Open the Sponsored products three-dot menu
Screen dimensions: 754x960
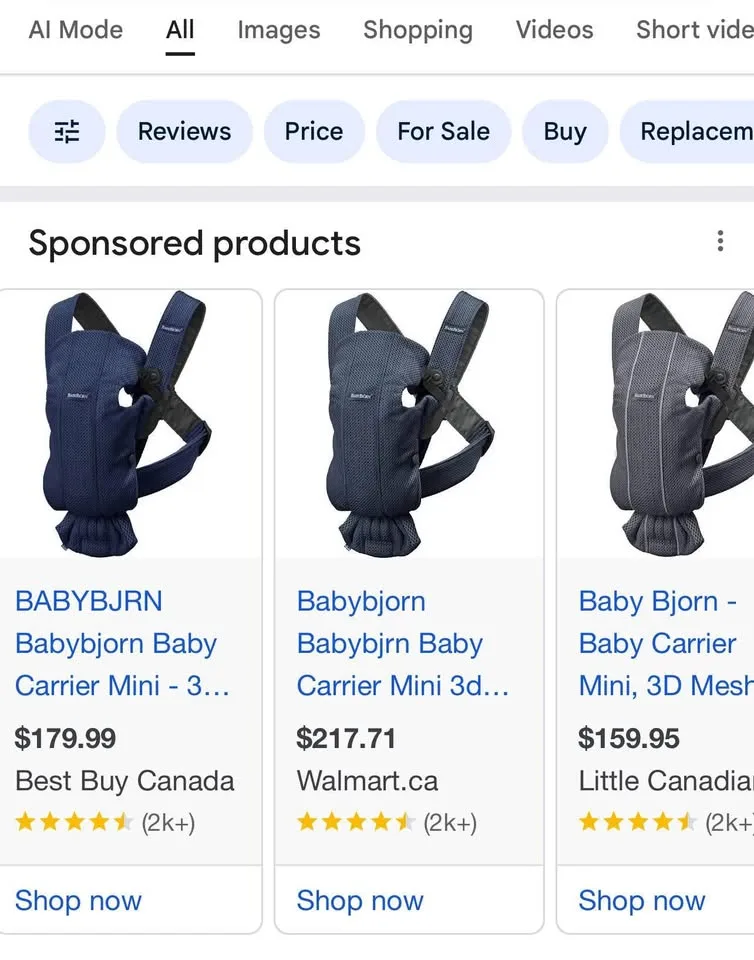tap(720, 241)
